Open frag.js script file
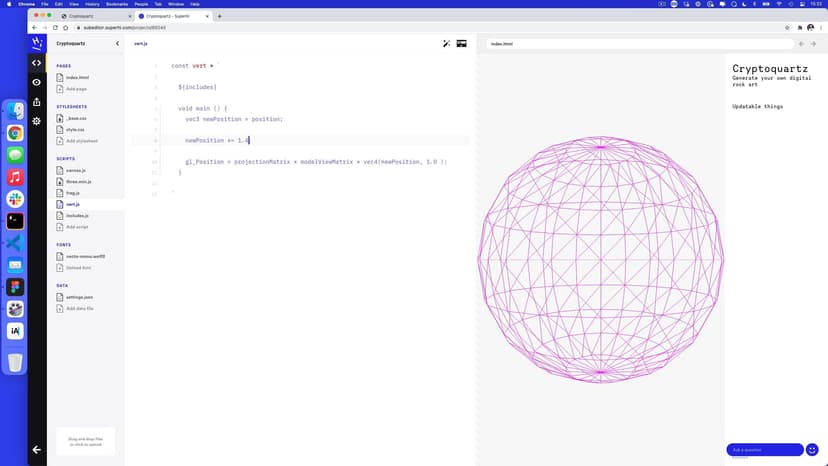828x466 pixels. coord(72,193)
